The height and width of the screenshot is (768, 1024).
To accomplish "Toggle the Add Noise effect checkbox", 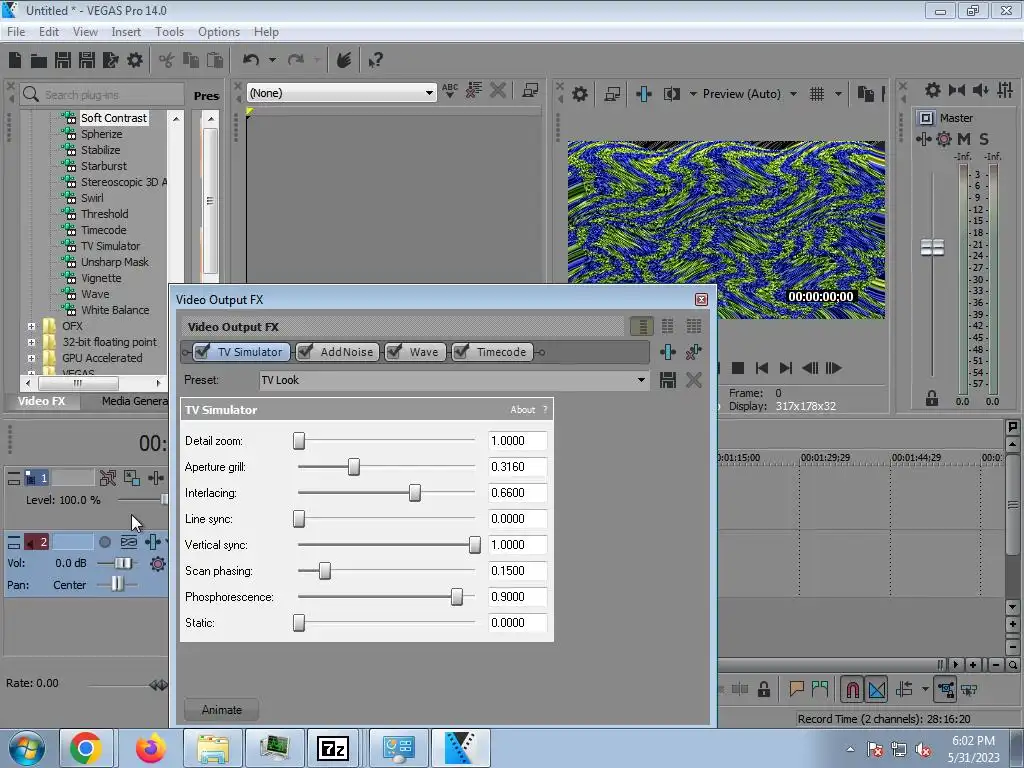I will click(304, 351).
